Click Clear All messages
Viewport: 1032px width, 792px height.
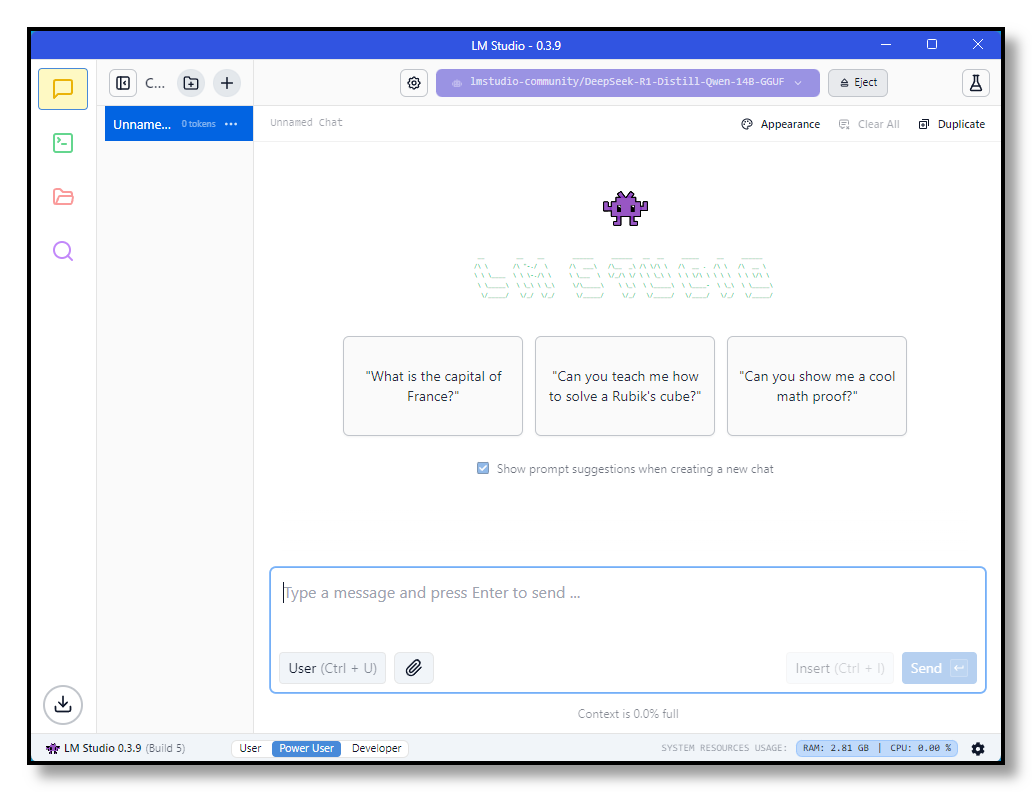(x=869, y=124)
